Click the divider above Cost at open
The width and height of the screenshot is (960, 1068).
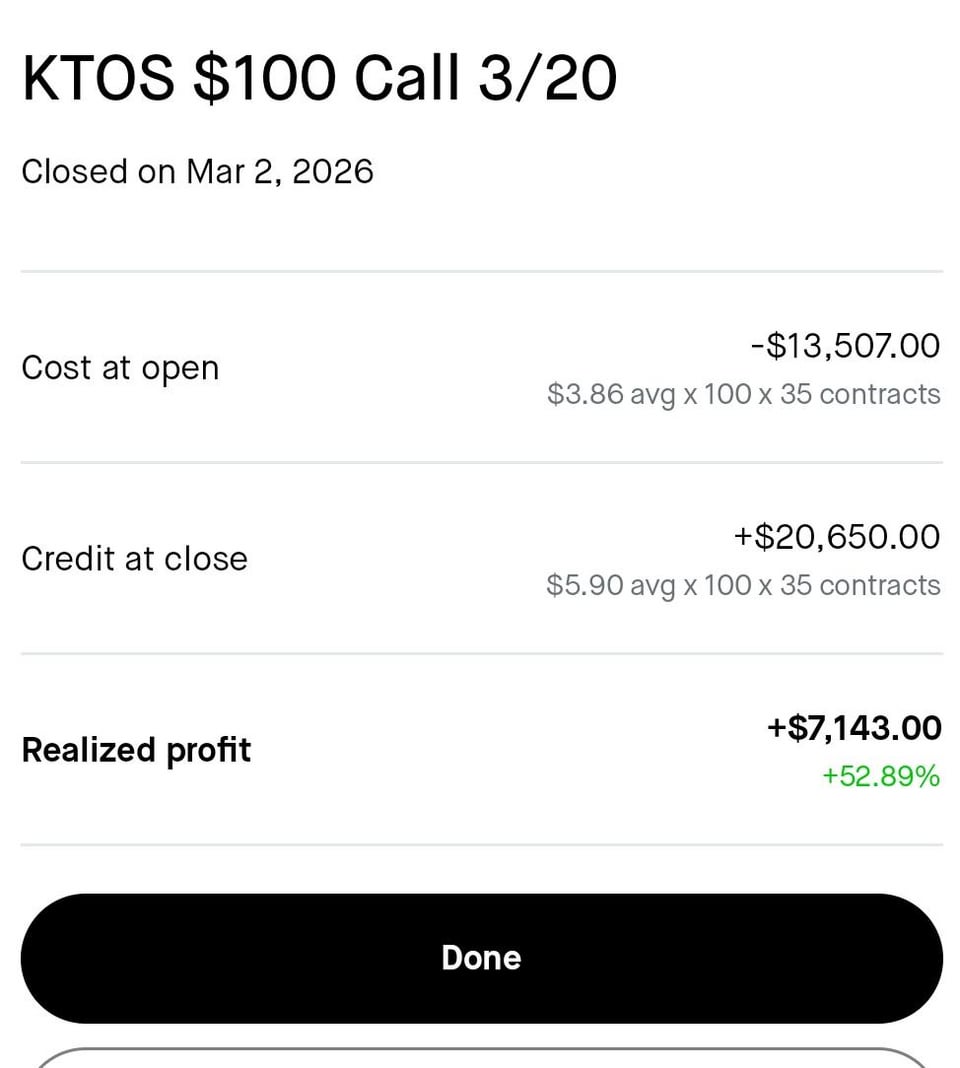(480, 271)
